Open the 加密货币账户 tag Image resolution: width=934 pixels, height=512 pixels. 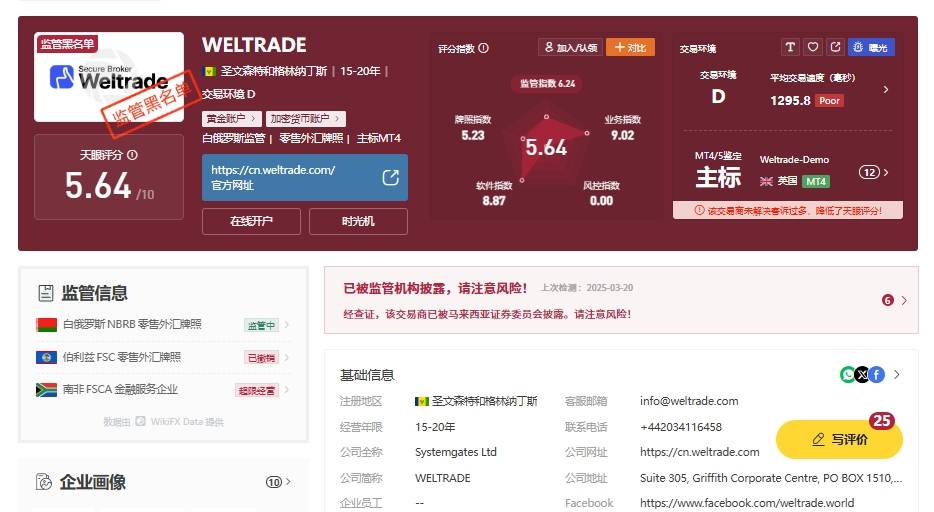(x=305, y=118)
